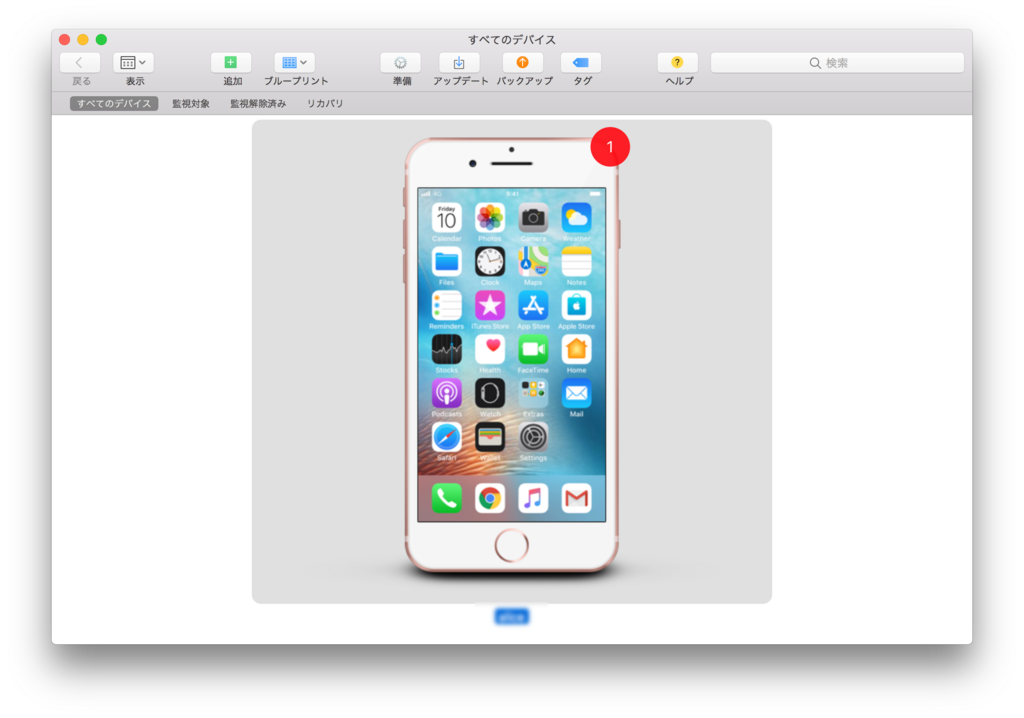Switch to the 監視解除済み tab
Viewport: 1024px width, 718px height.
(258, 103)
